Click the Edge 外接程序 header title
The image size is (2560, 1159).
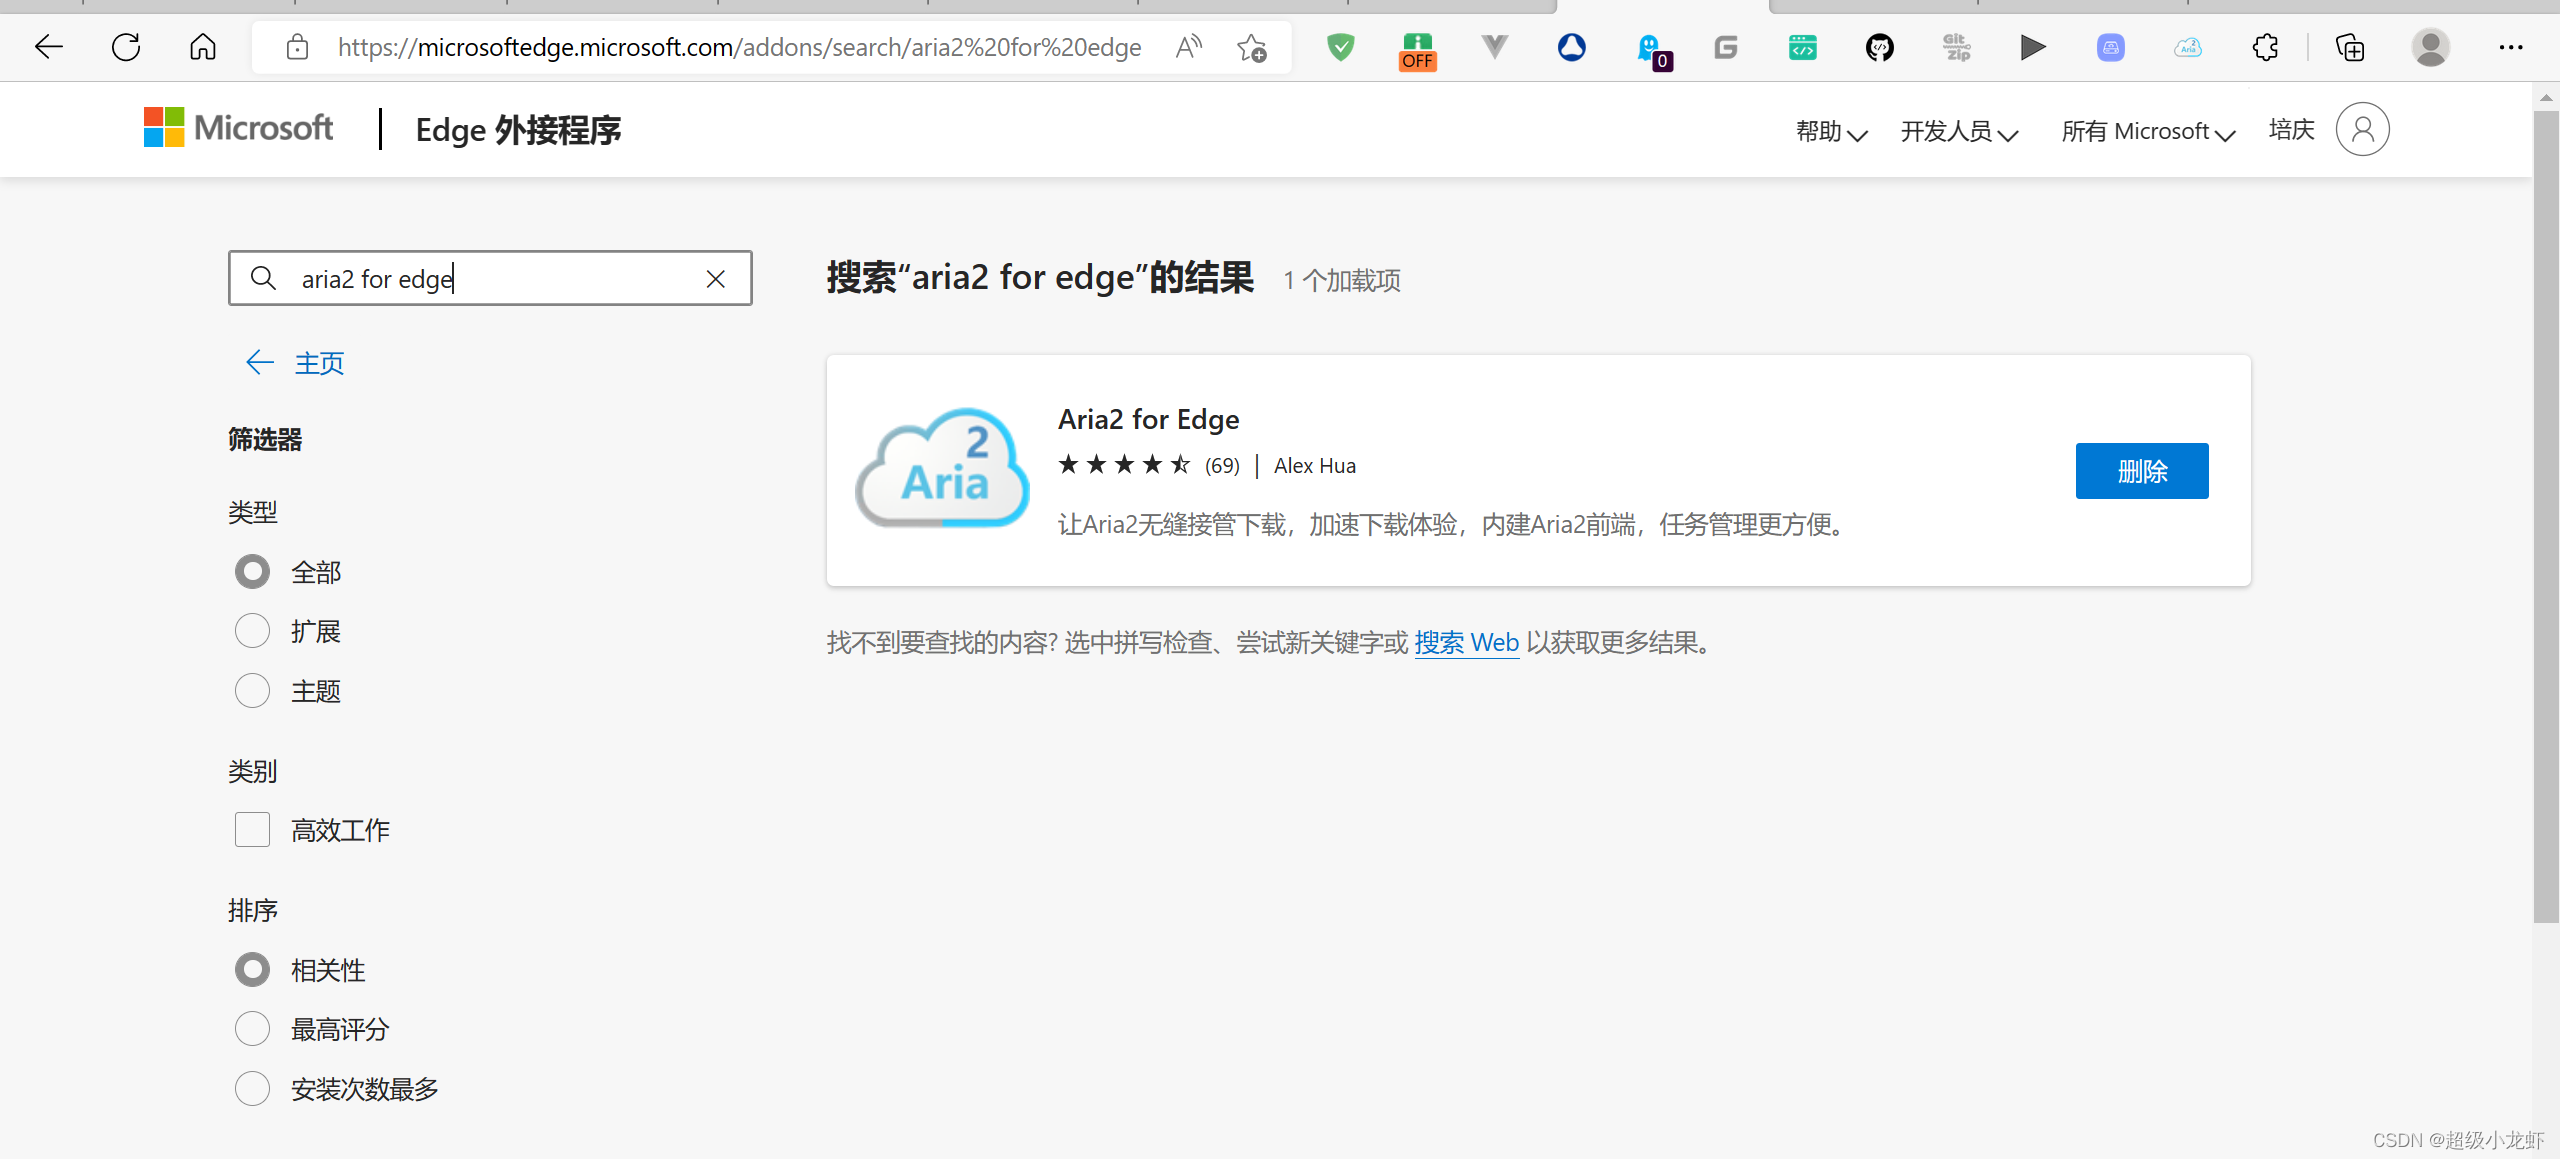(x=518, y=130)
